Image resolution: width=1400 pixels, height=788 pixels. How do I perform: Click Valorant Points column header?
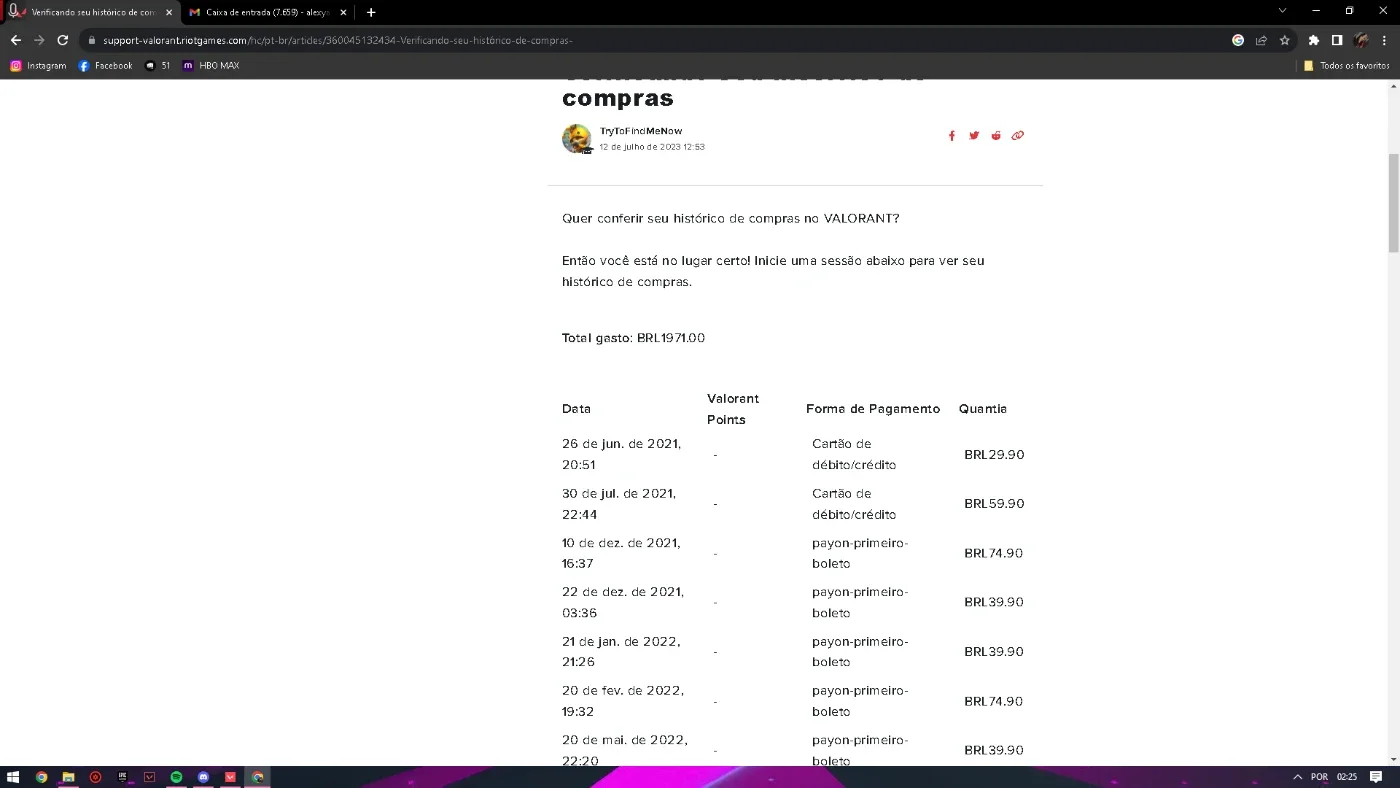coord(733,409)
